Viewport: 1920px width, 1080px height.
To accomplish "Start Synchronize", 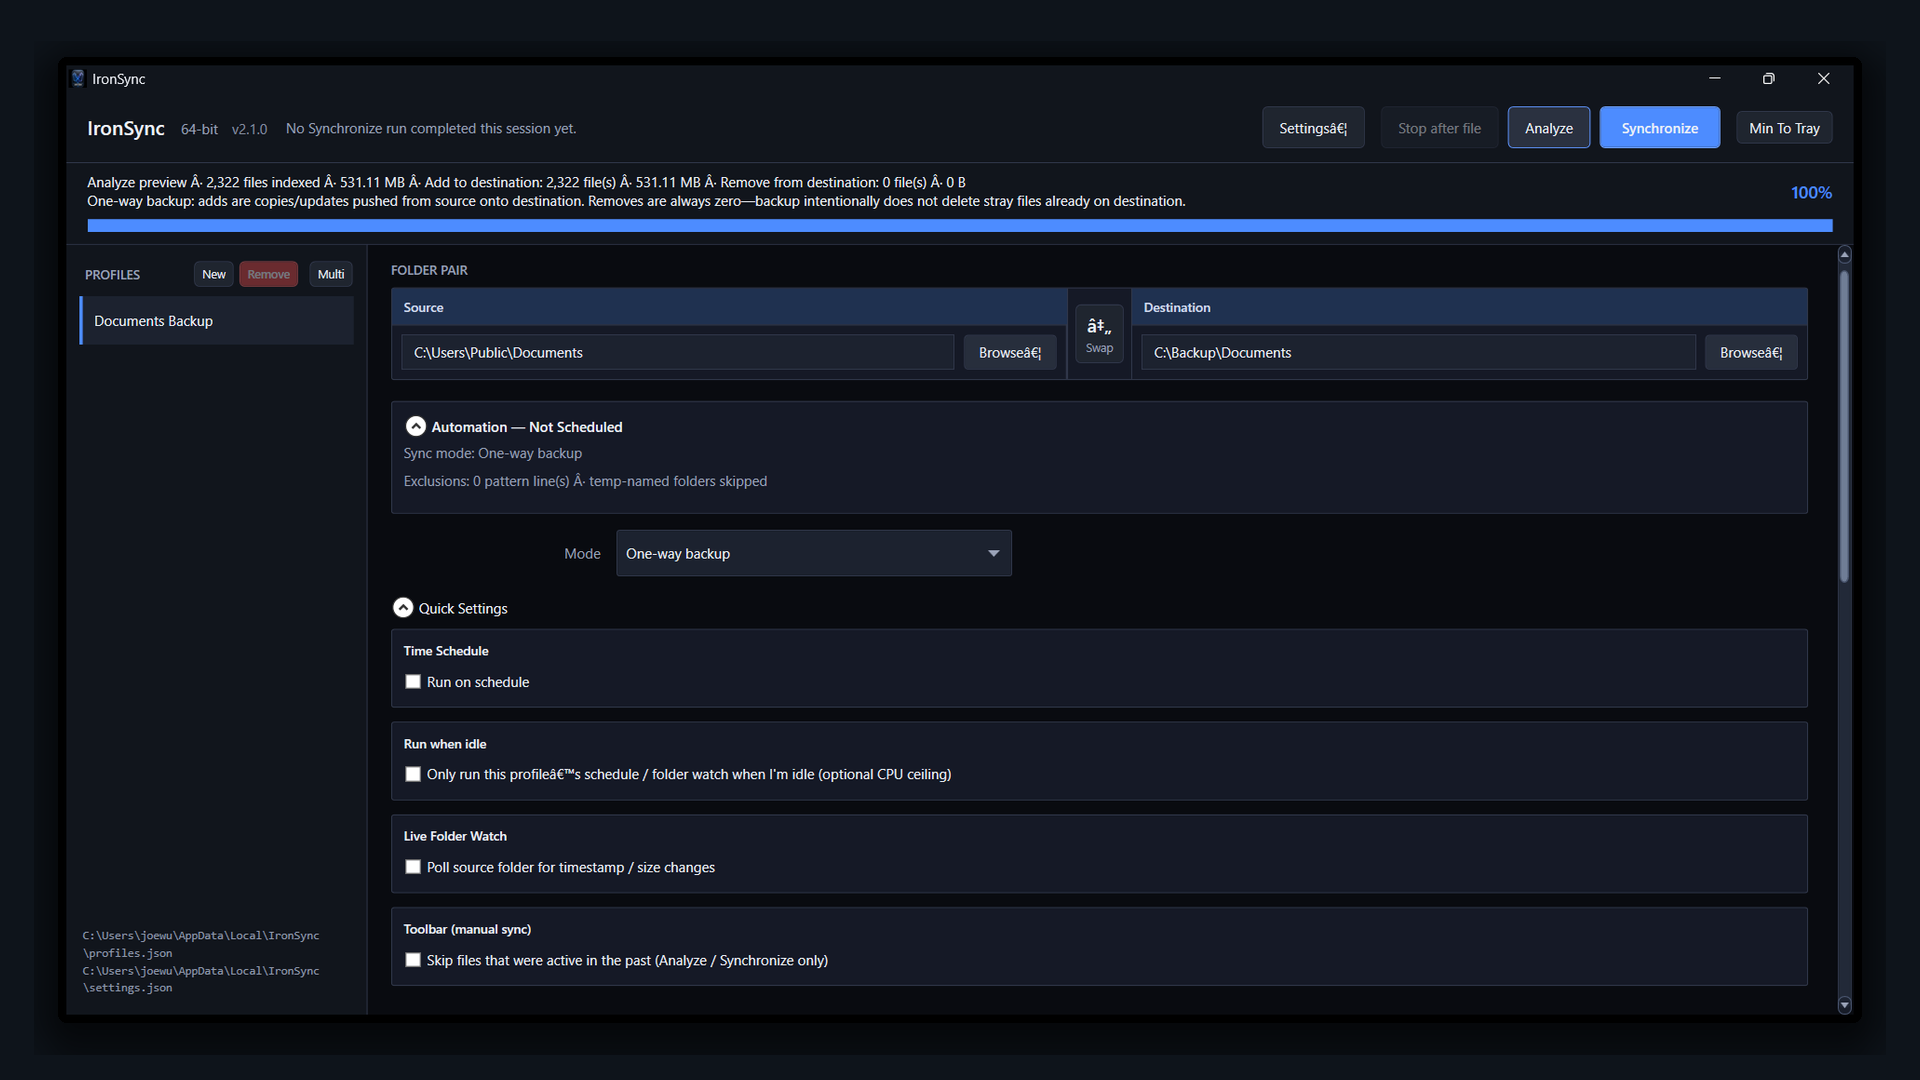I will point(1659,128).
